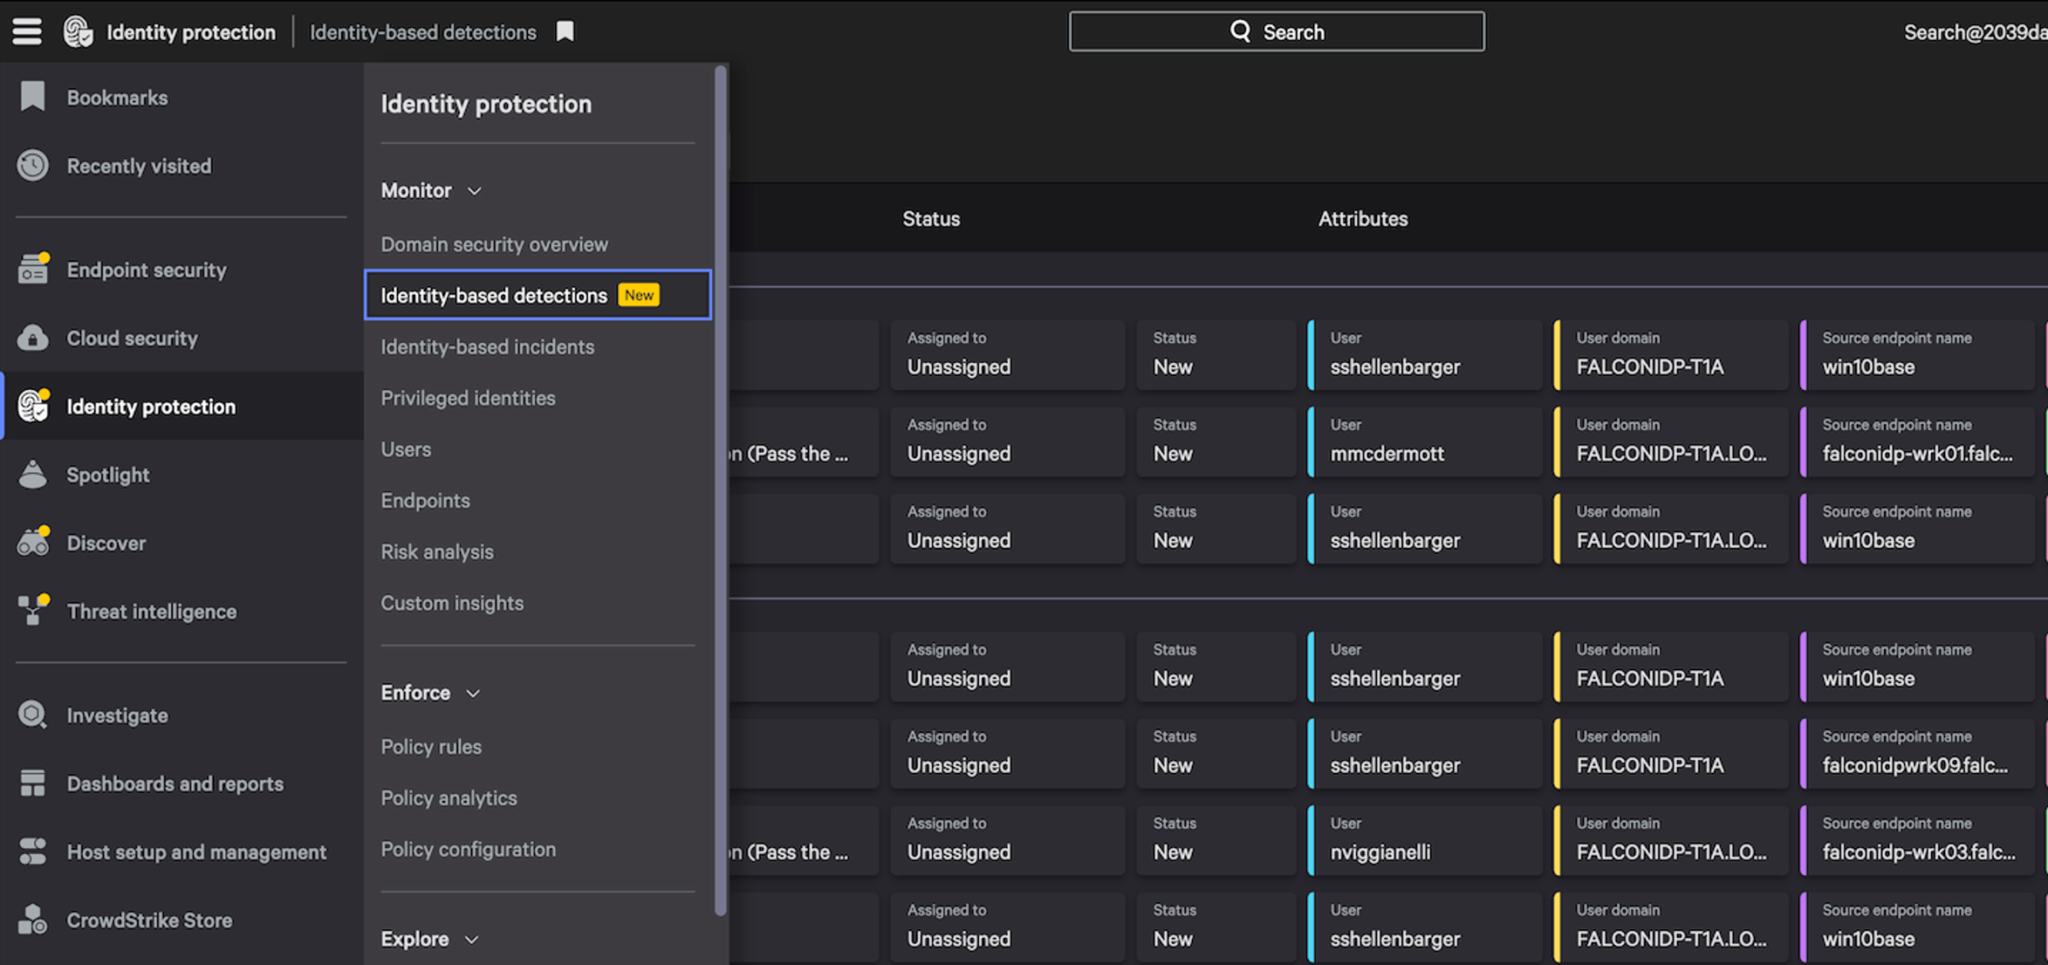Open the Discover module icon
Viewport: 2048px width, 965px height.
click(32, 542)
